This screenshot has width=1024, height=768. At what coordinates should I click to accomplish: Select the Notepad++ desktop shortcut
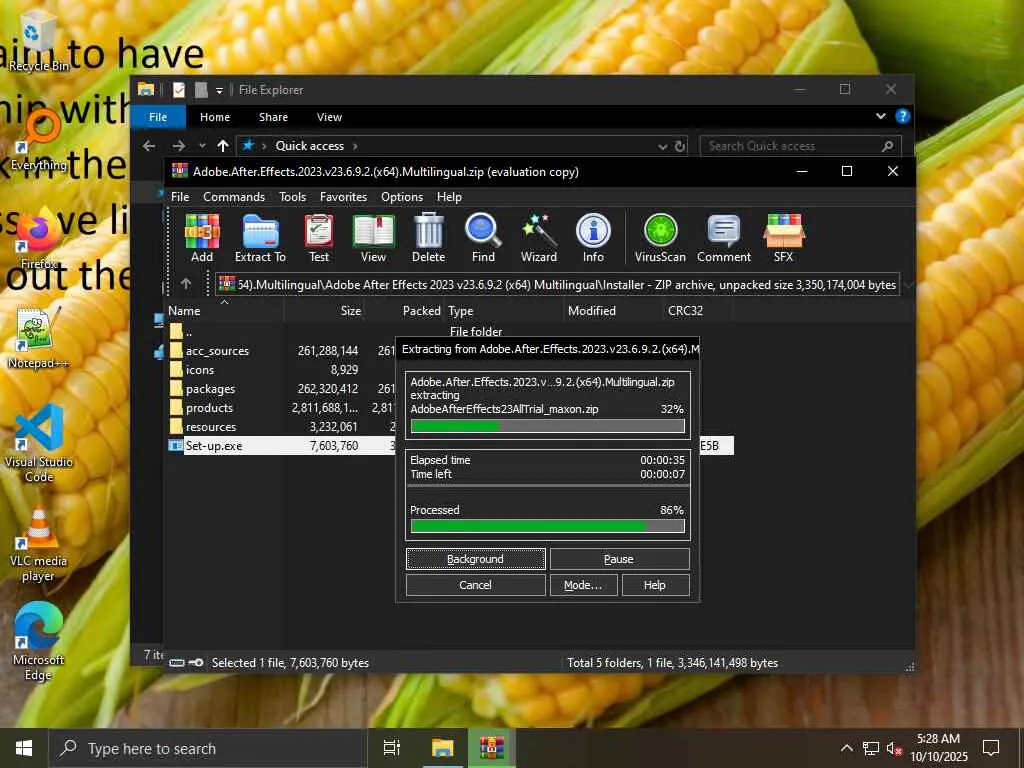pyautogui.click(x=39, y=338)
